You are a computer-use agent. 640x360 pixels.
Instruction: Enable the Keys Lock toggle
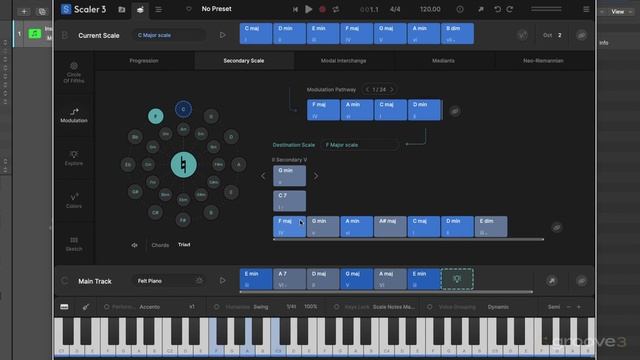336,307
